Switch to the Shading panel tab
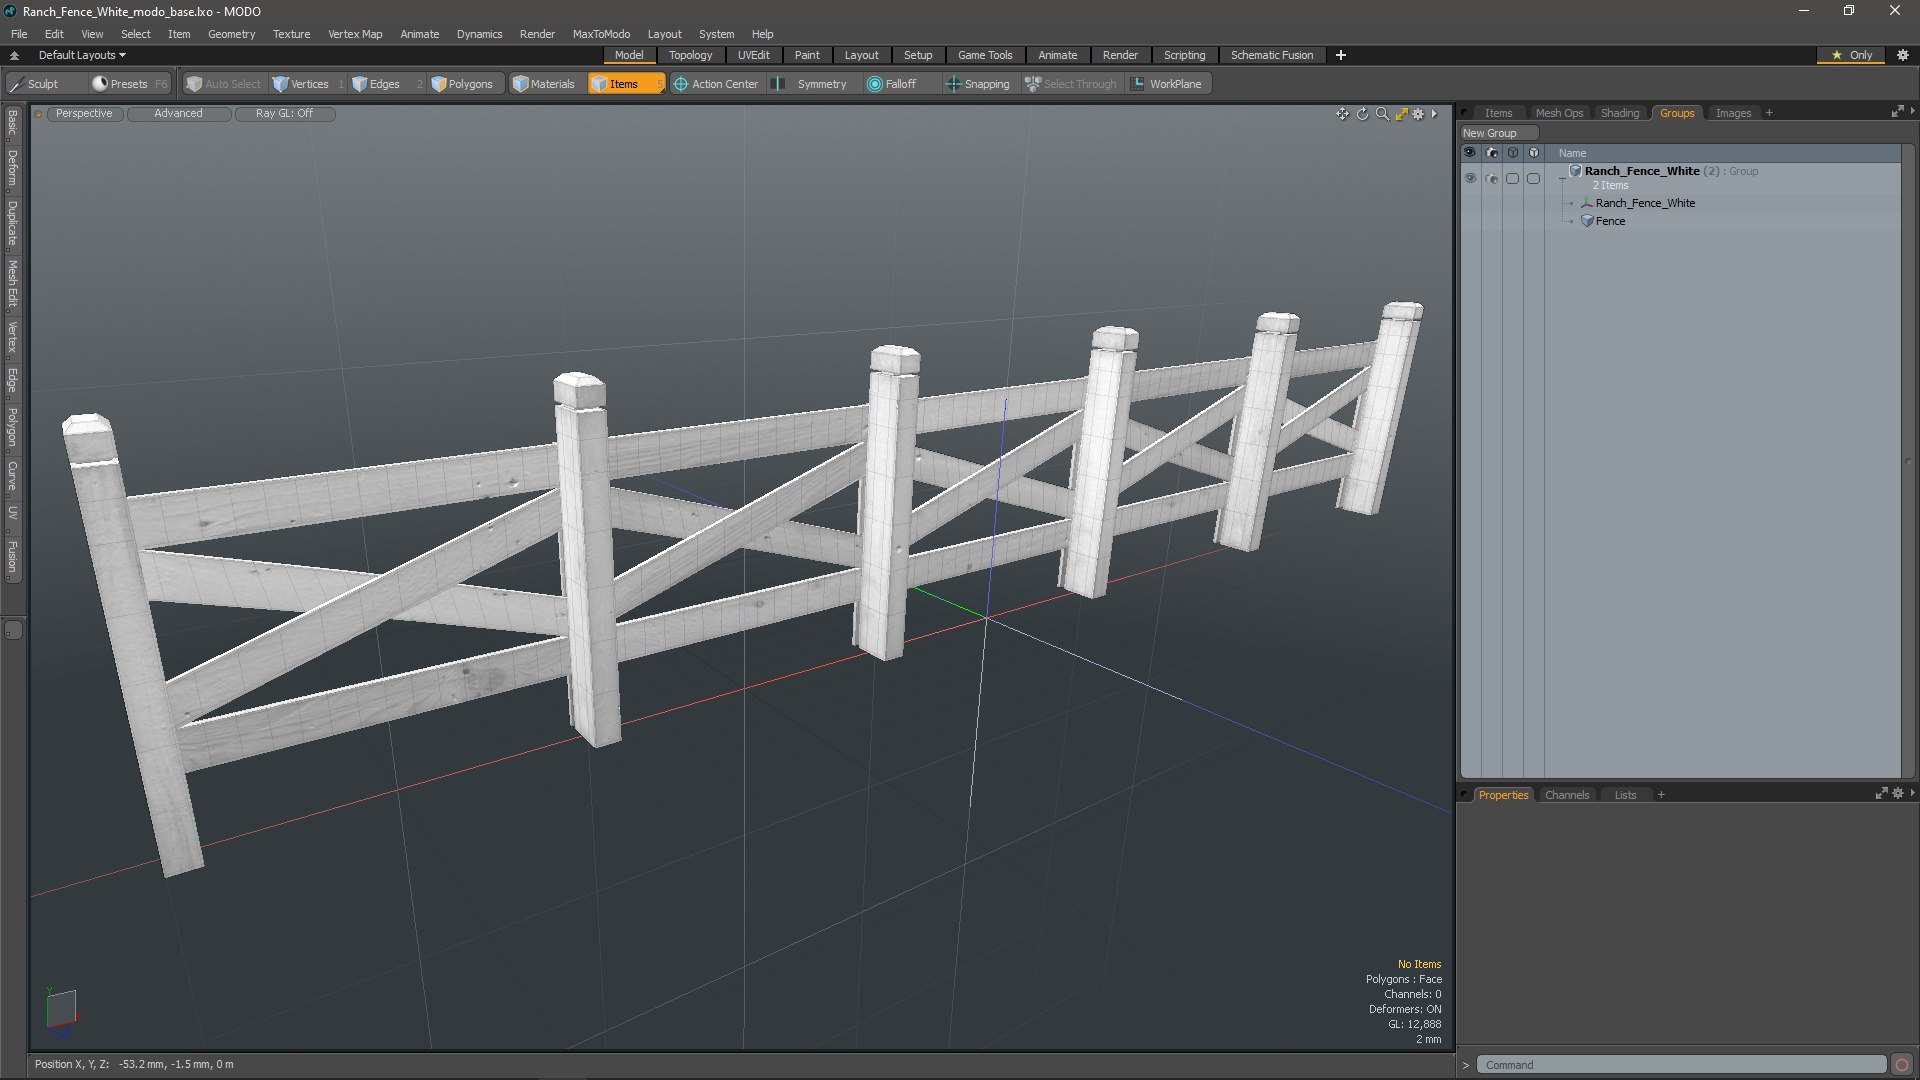This screenshot has width=1920, height=1080. (x=1620, y=113)
